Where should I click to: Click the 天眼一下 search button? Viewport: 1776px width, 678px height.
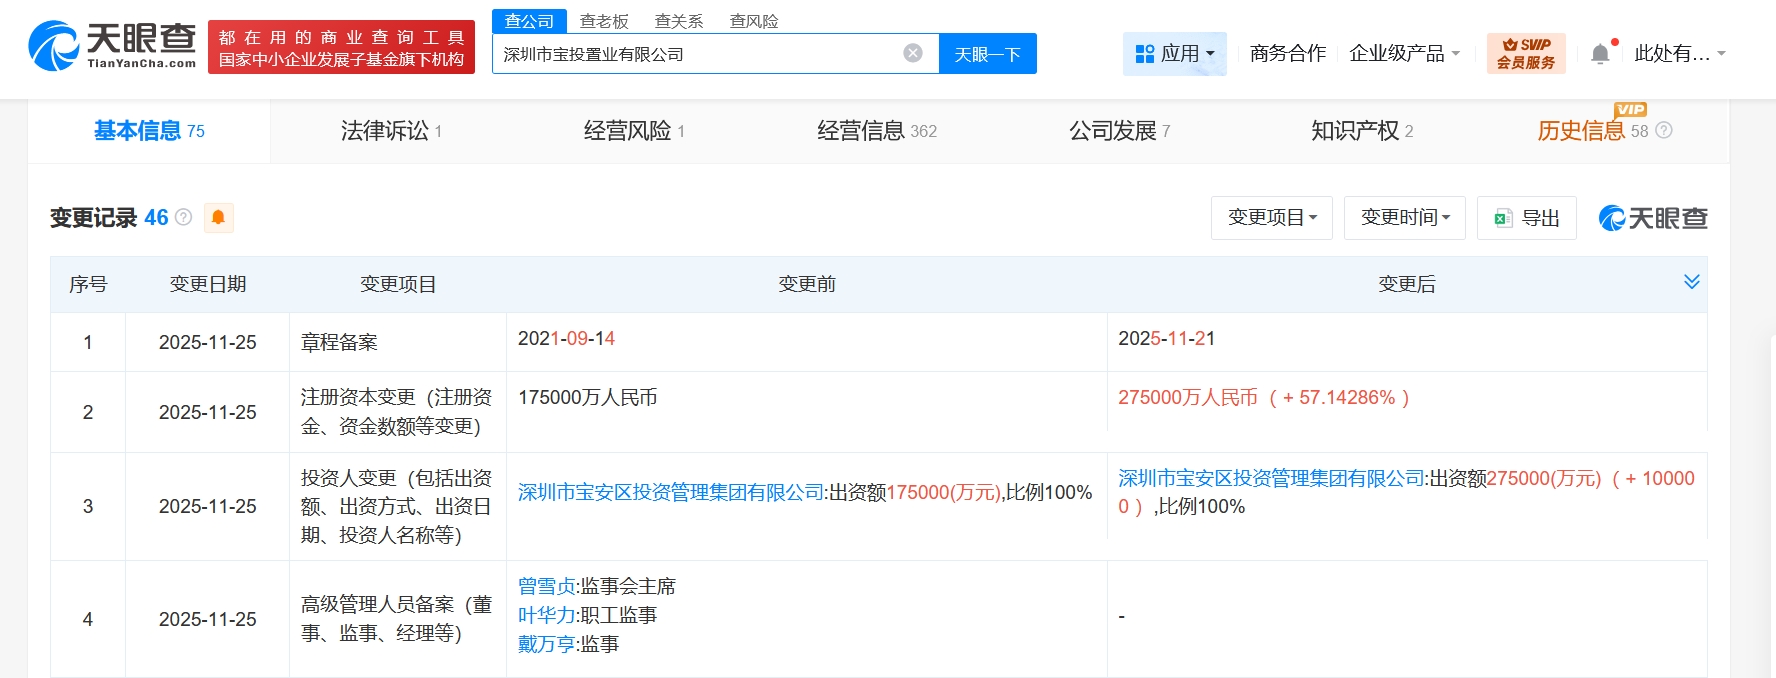click(x=987, y=54)
